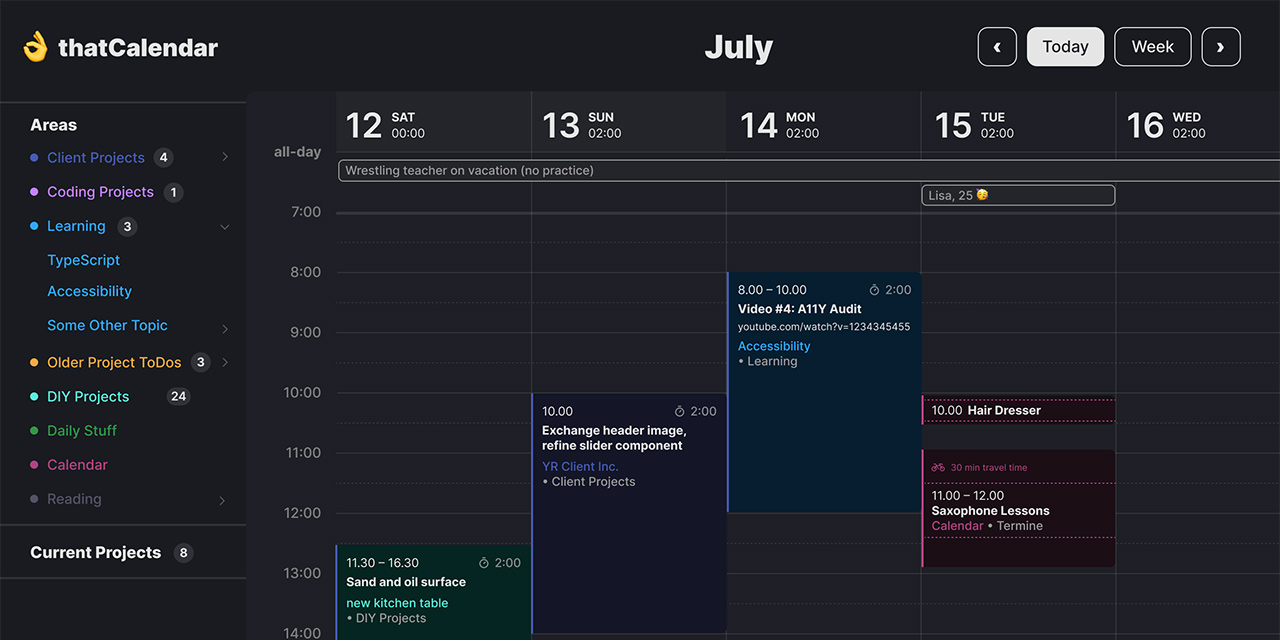The width and height of the screenshot is (1280, 640).
Task: Click stopwatch icon on Exchange header image event
Action: point(679,411)
